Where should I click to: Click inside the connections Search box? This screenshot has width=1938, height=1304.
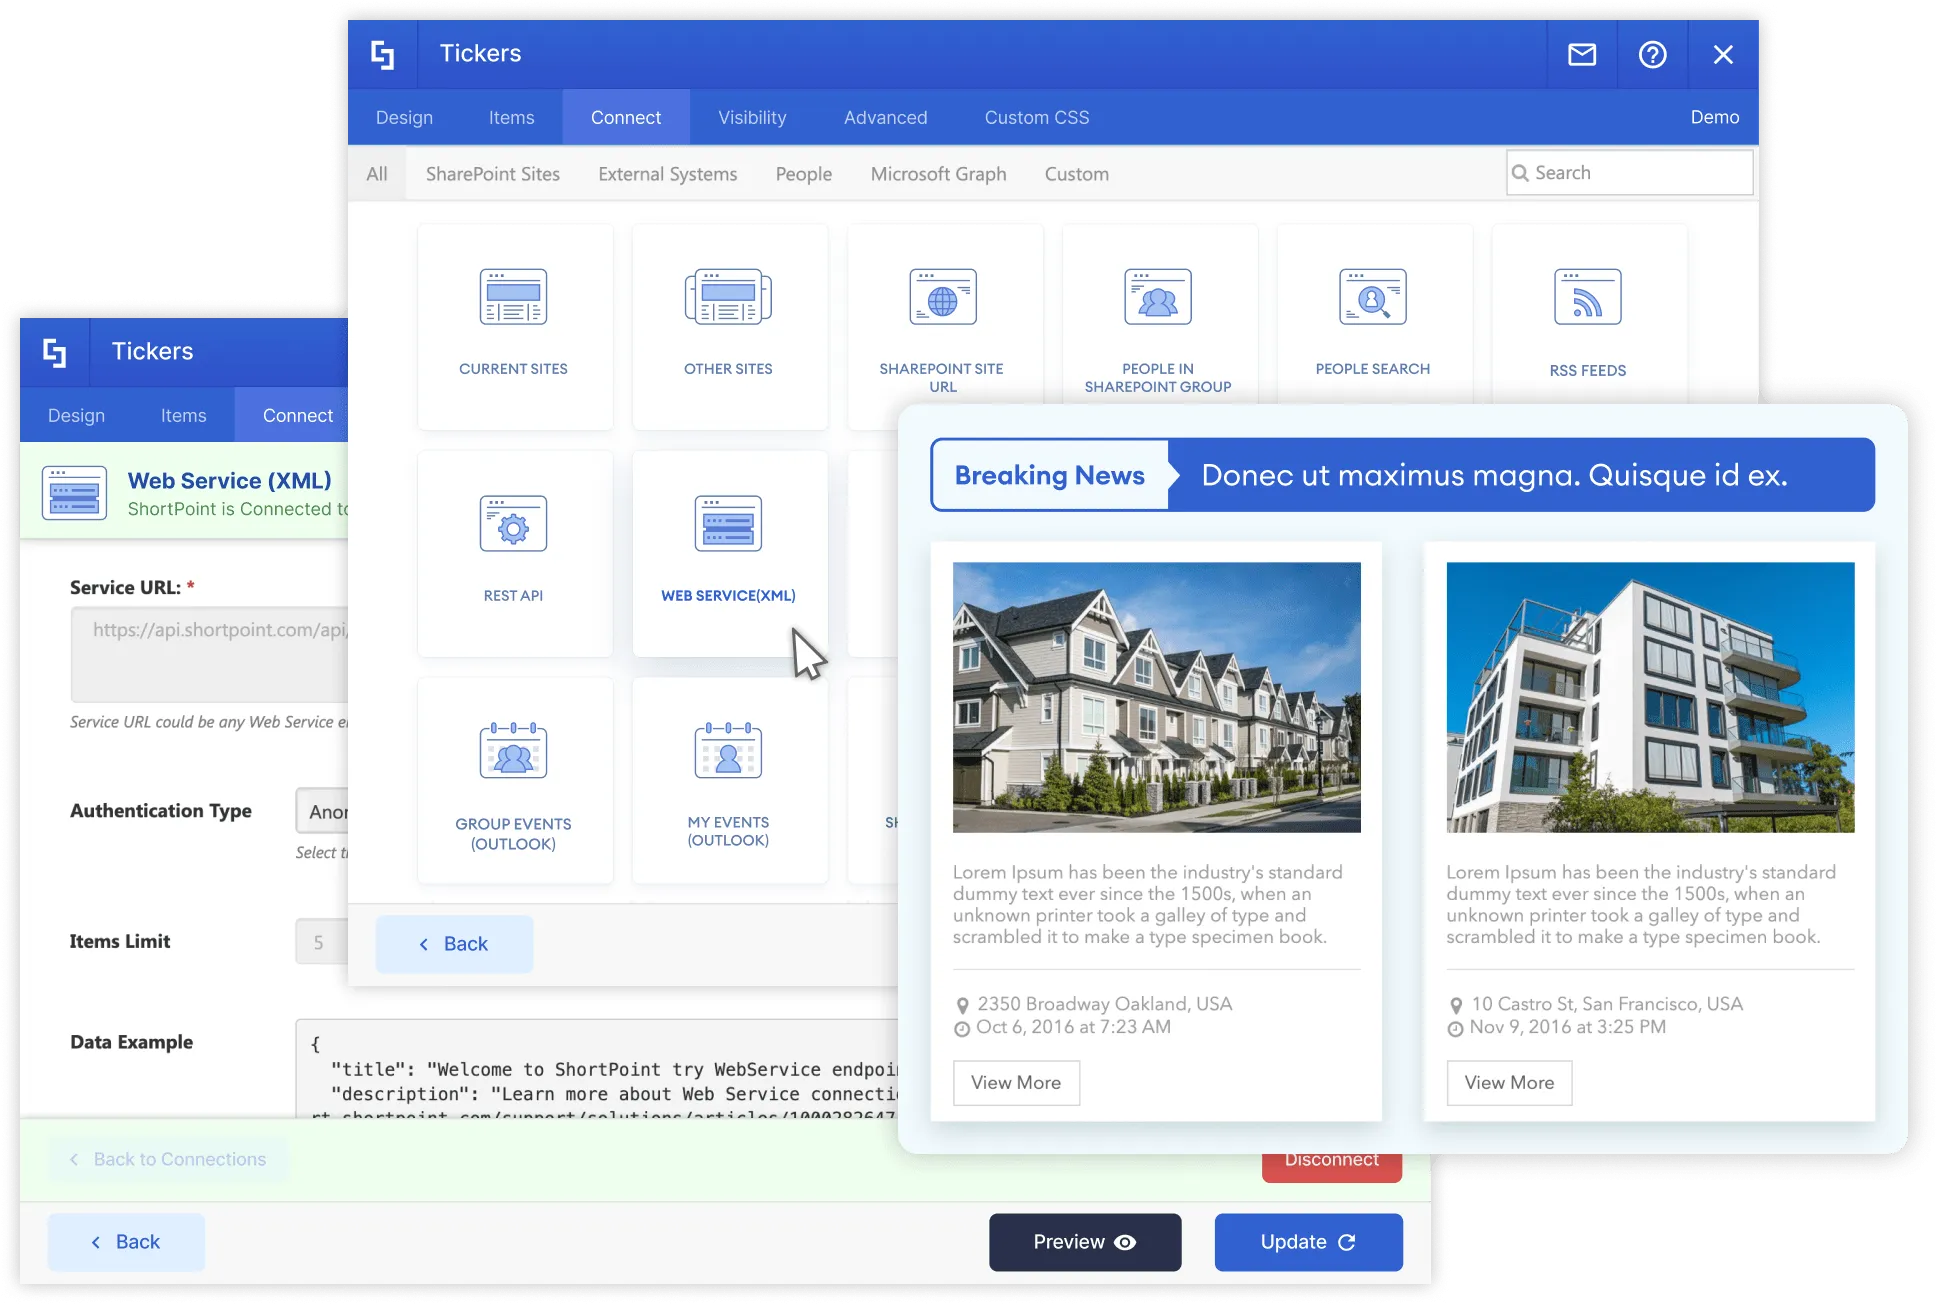1628,172
